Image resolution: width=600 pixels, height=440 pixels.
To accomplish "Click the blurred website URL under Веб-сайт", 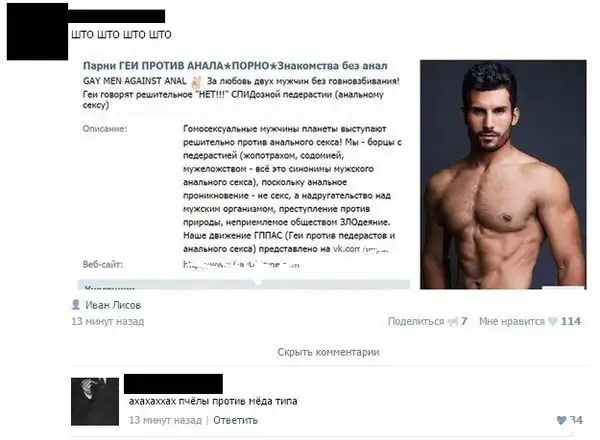I will pos(241,264).
